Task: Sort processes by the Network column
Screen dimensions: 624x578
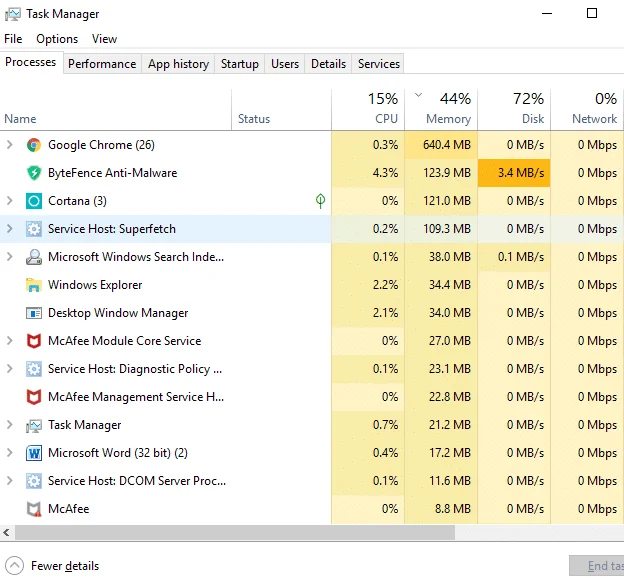Action: tap(587, 110)
